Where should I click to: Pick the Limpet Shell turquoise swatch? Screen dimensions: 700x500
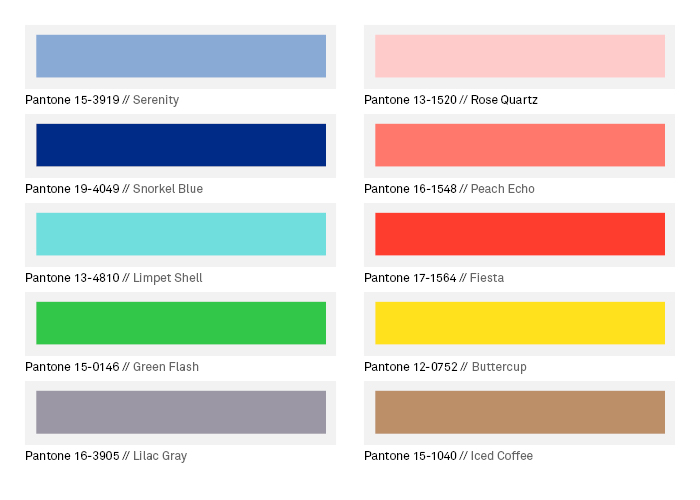coord(181,234)
